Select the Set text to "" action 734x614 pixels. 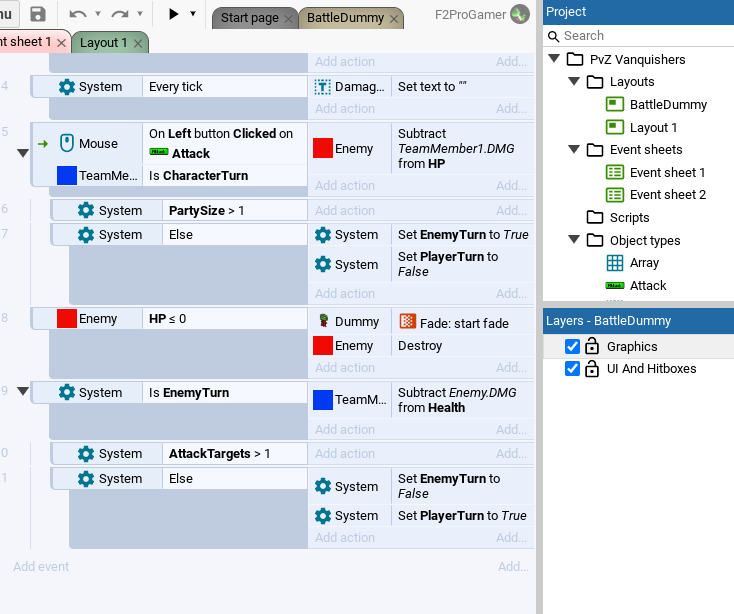coord(432,87)
